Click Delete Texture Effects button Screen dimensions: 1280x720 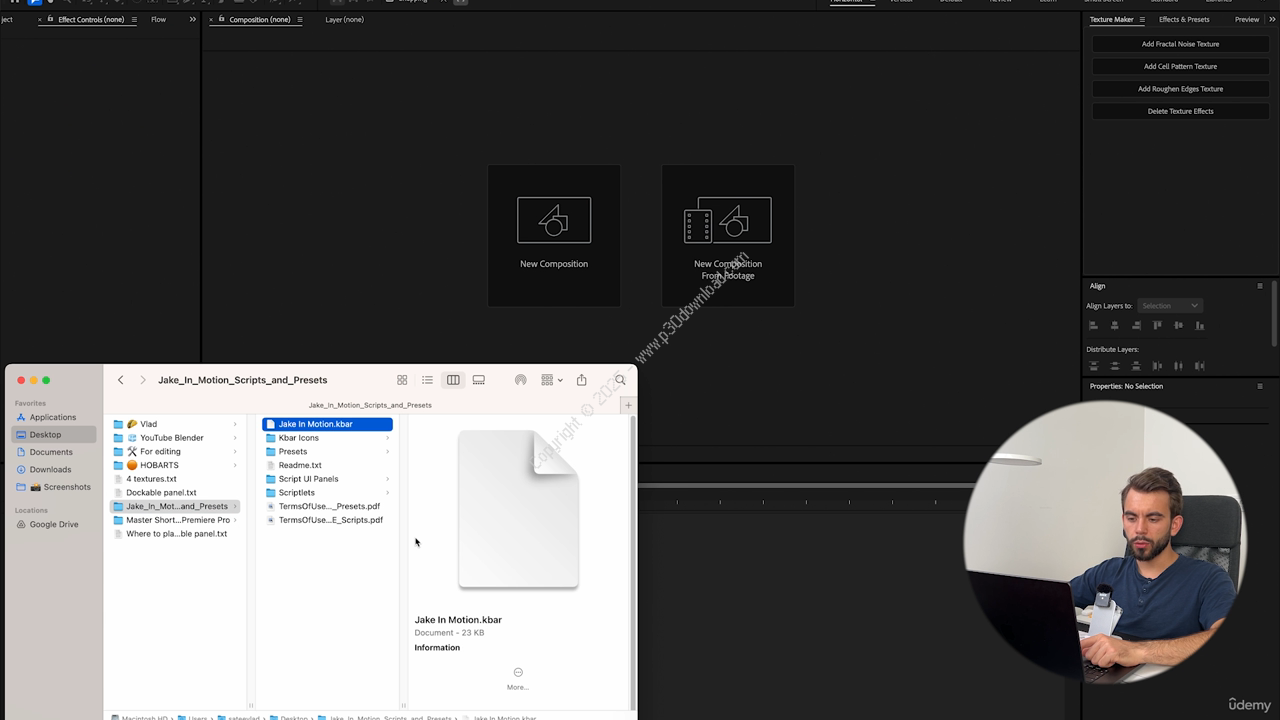pyautogui.click(x=1180, y=111)
